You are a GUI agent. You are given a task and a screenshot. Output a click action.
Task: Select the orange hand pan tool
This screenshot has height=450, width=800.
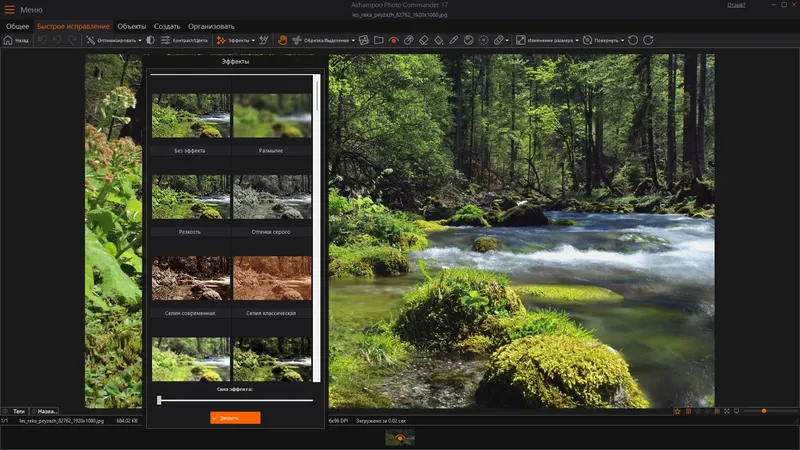(282, 40)
